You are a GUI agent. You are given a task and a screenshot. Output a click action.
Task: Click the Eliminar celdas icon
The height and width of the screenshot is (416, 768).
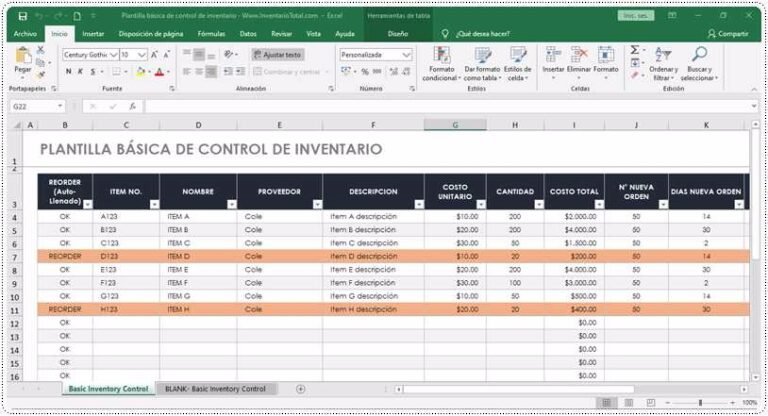point(578,56)
